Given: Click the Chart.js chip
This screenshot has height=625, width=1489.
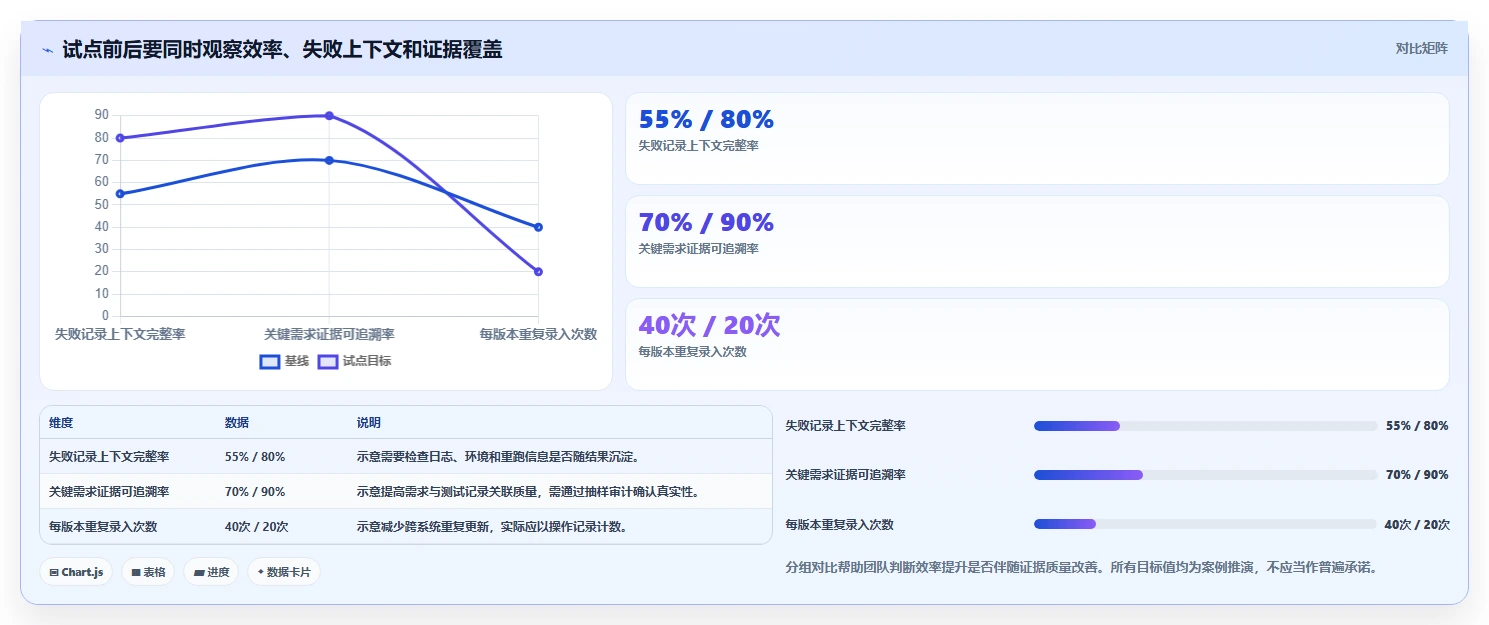Looking at the screenshot, I should [76, 572].
